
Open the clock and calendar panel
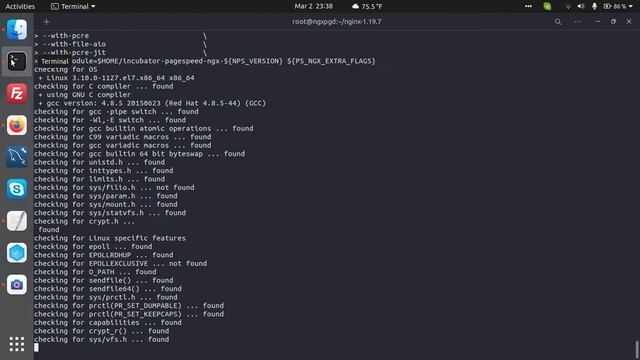point(313,6)
